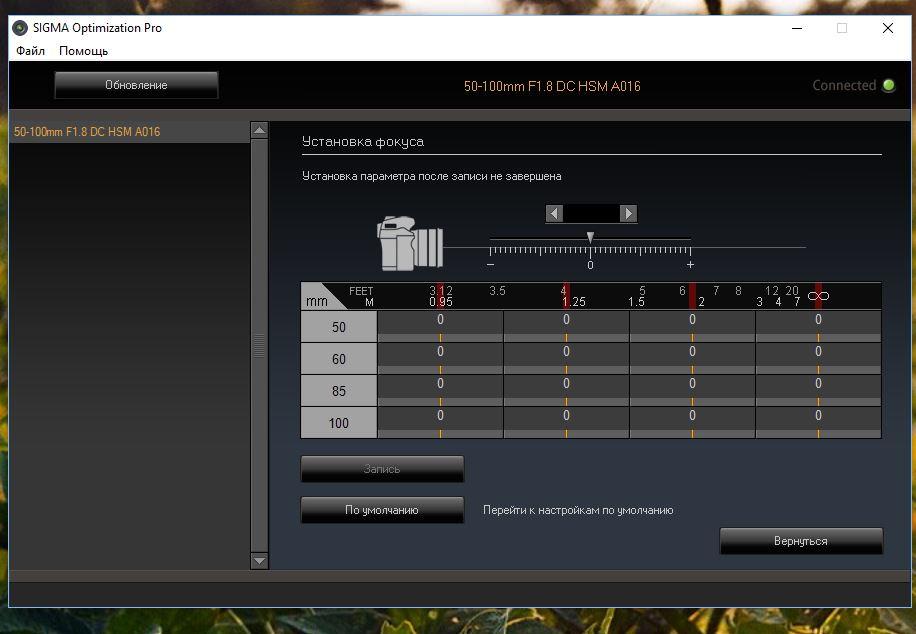The width and height of the screenshot is (916, 634).
Task: Click the black focus value field between the arrows
Action: pyautogui.click(x=591, y=213)
